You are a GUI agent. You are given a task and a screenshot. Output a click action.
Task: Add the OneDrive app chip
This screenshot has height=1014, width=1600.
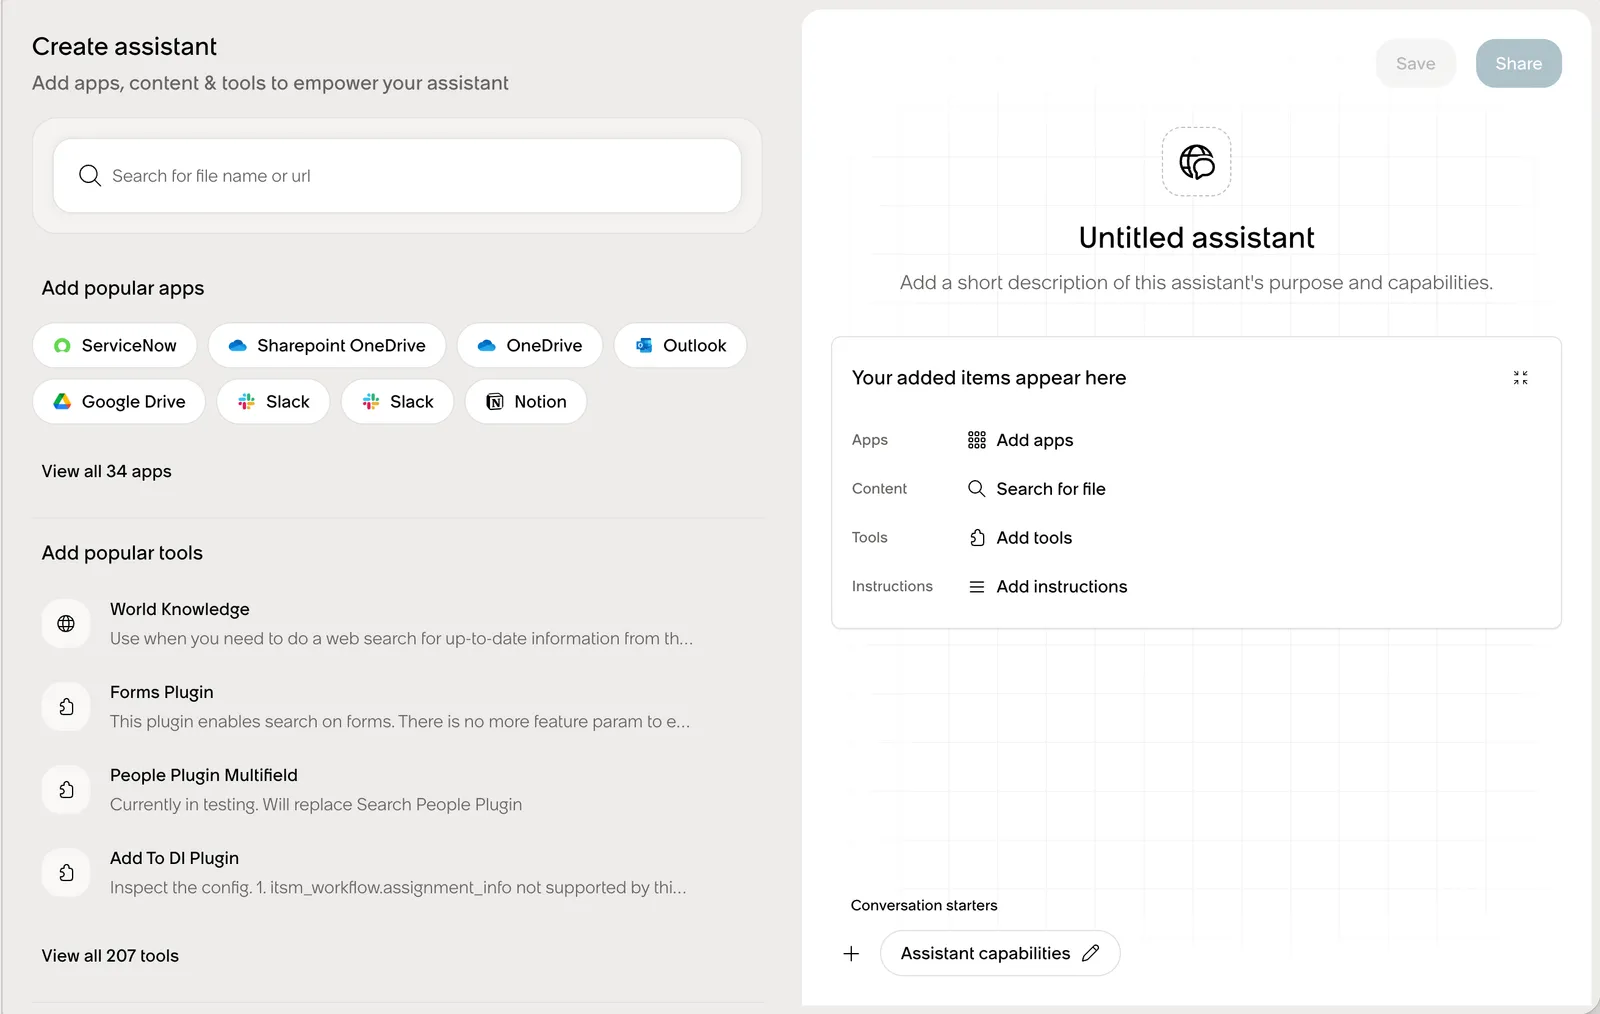(x=530, y=345)
